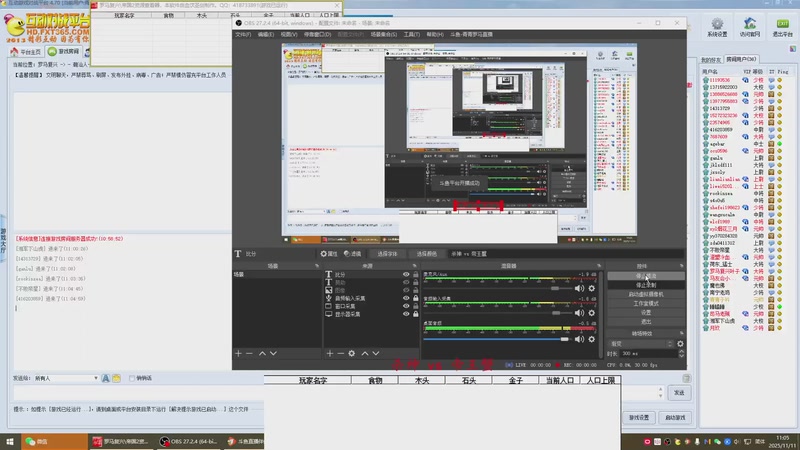800x450 pixels.
Task: Toggle visibility of the 比分 text source
Action: [406, 274]
